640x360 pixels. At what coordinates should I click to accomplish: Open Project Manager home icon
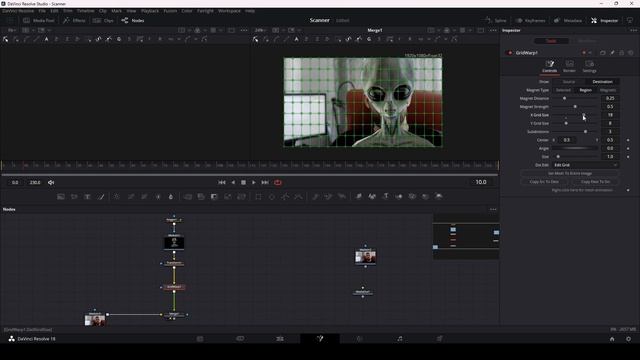[x=612, y=339]
